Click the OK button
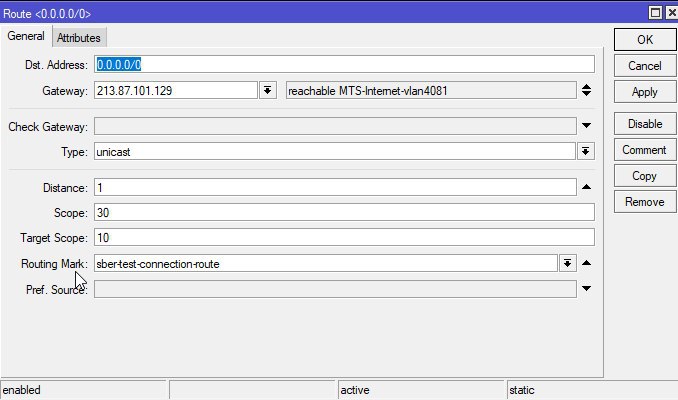 (x=645, y=40)
